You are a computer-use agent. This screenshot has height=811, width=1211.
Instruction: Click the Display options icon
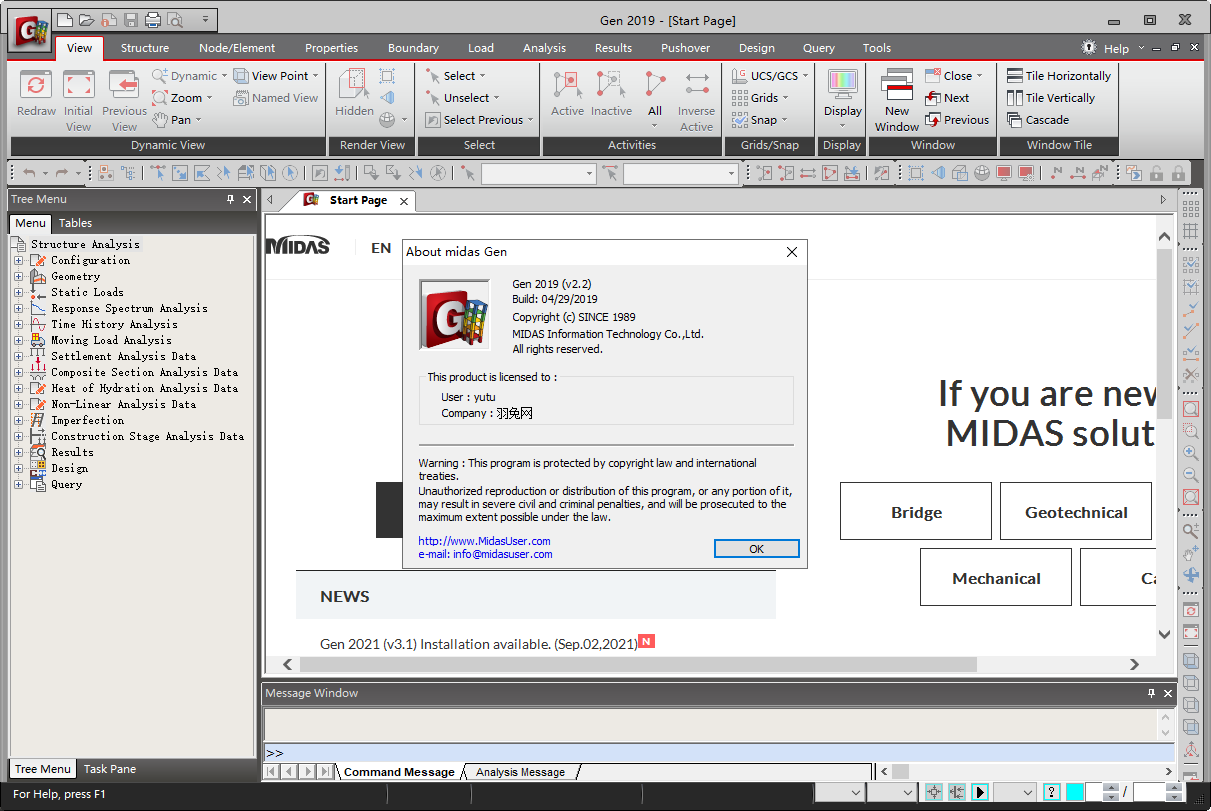tap(842, 87)
